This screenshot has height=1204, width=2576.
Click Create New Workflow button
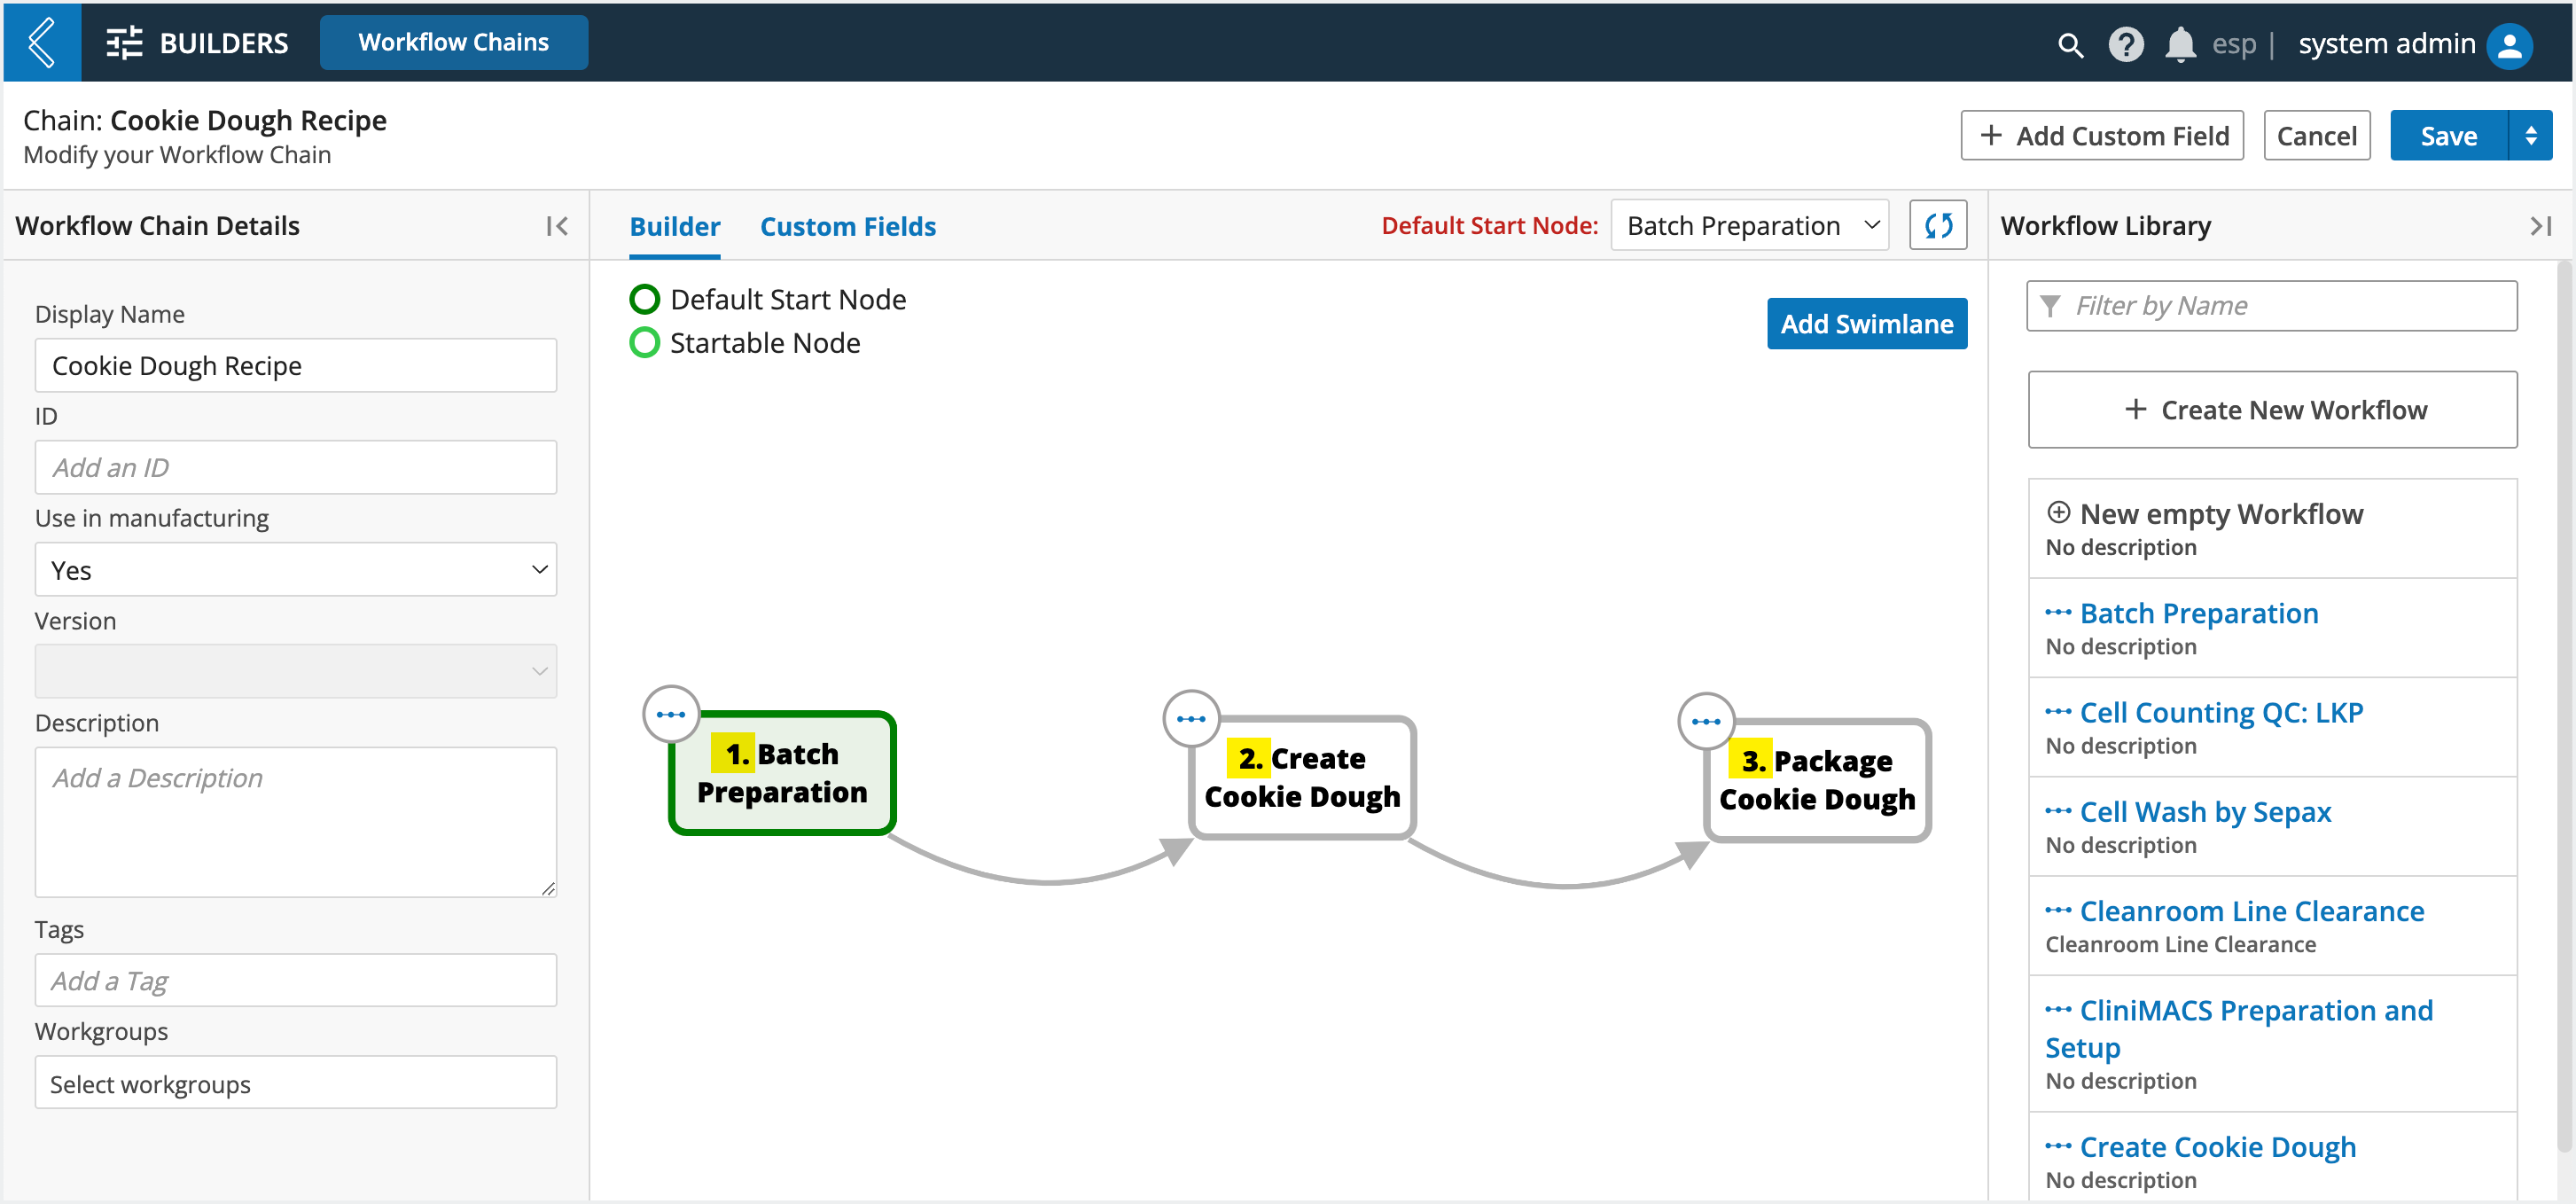tap(2273, 411)
